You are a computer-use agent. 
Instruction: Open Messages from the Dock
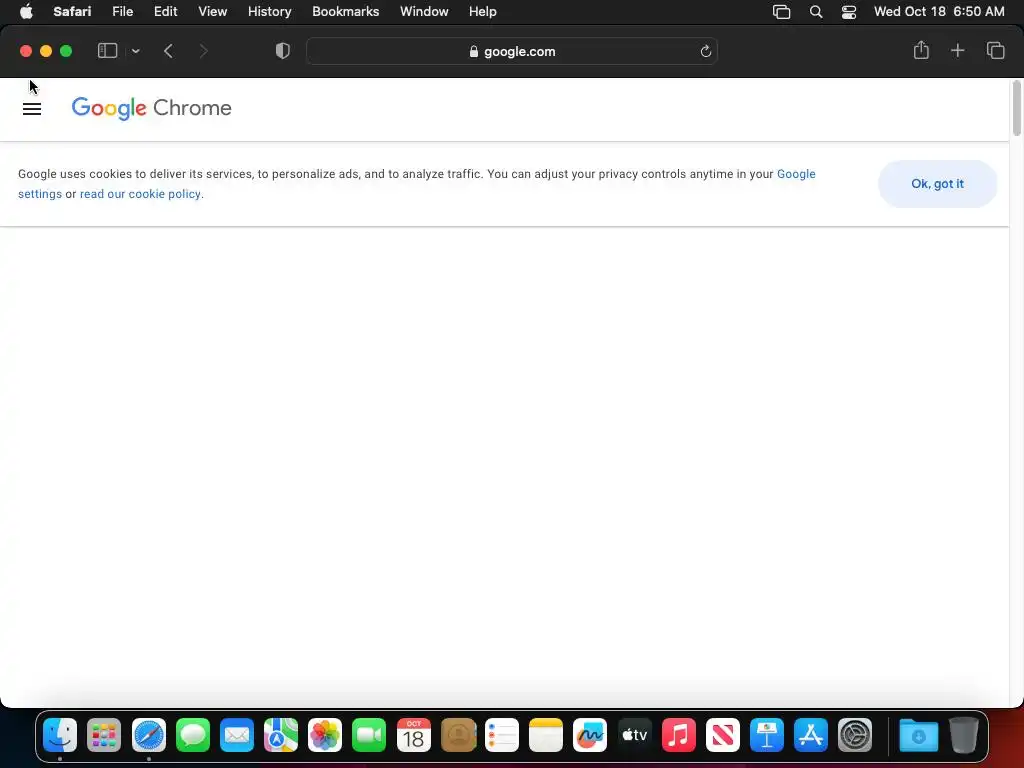[193, 735]
